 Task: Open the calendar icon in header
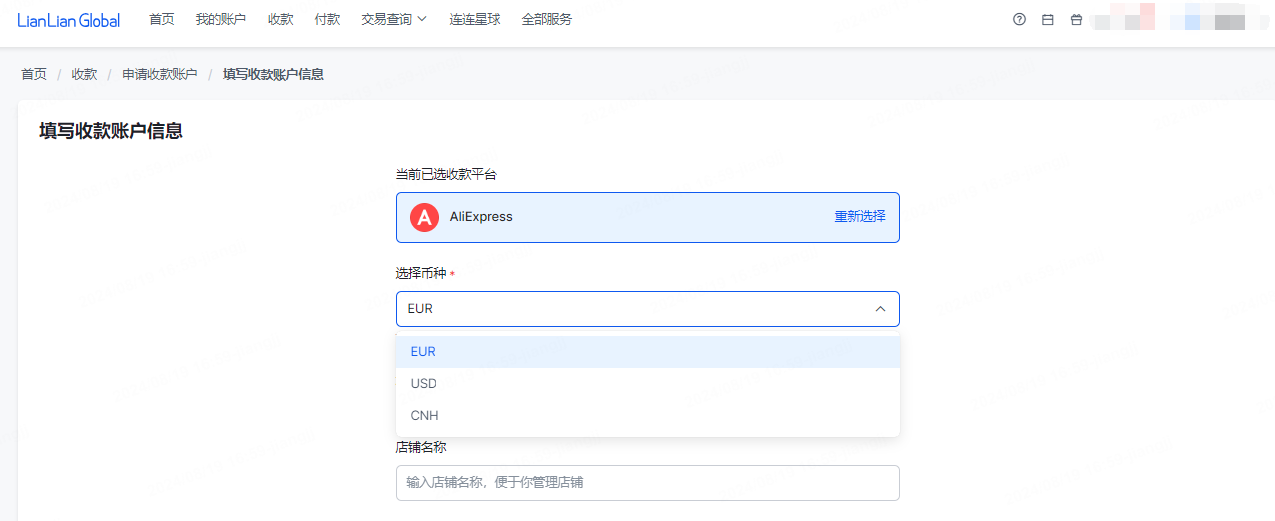(x=1047, y=19)
